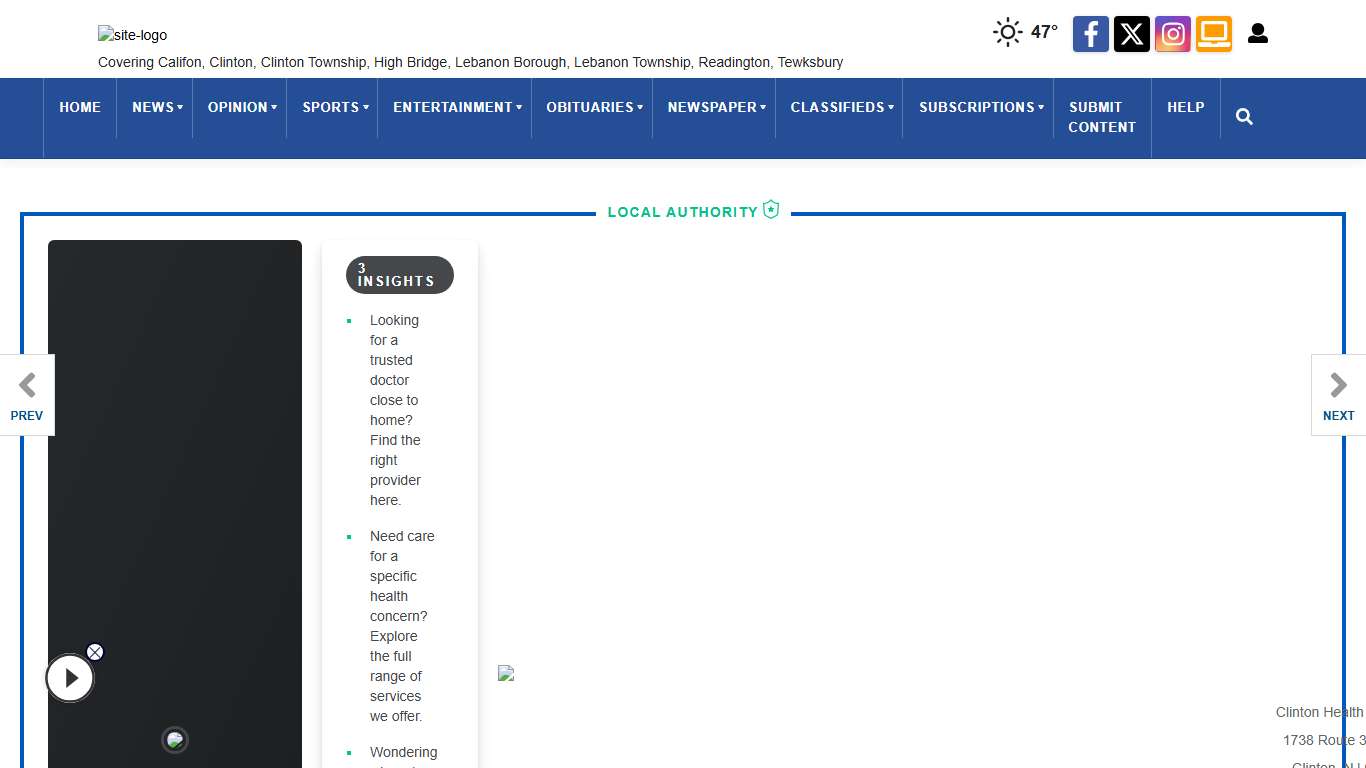Click the sun weather icon
This screenshot has width=1366, height=768.
coord(1007,32)
